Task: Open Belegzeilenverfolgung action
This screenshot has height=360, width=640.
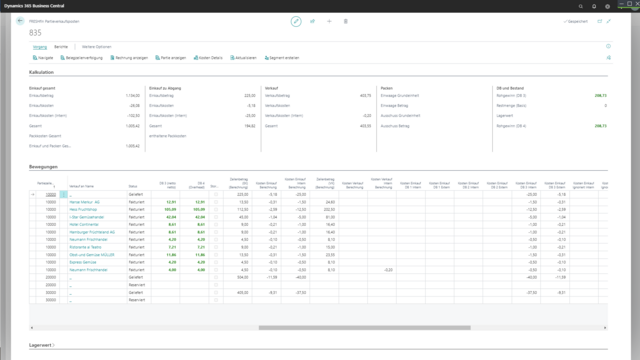Action: [x=82, y=58]
